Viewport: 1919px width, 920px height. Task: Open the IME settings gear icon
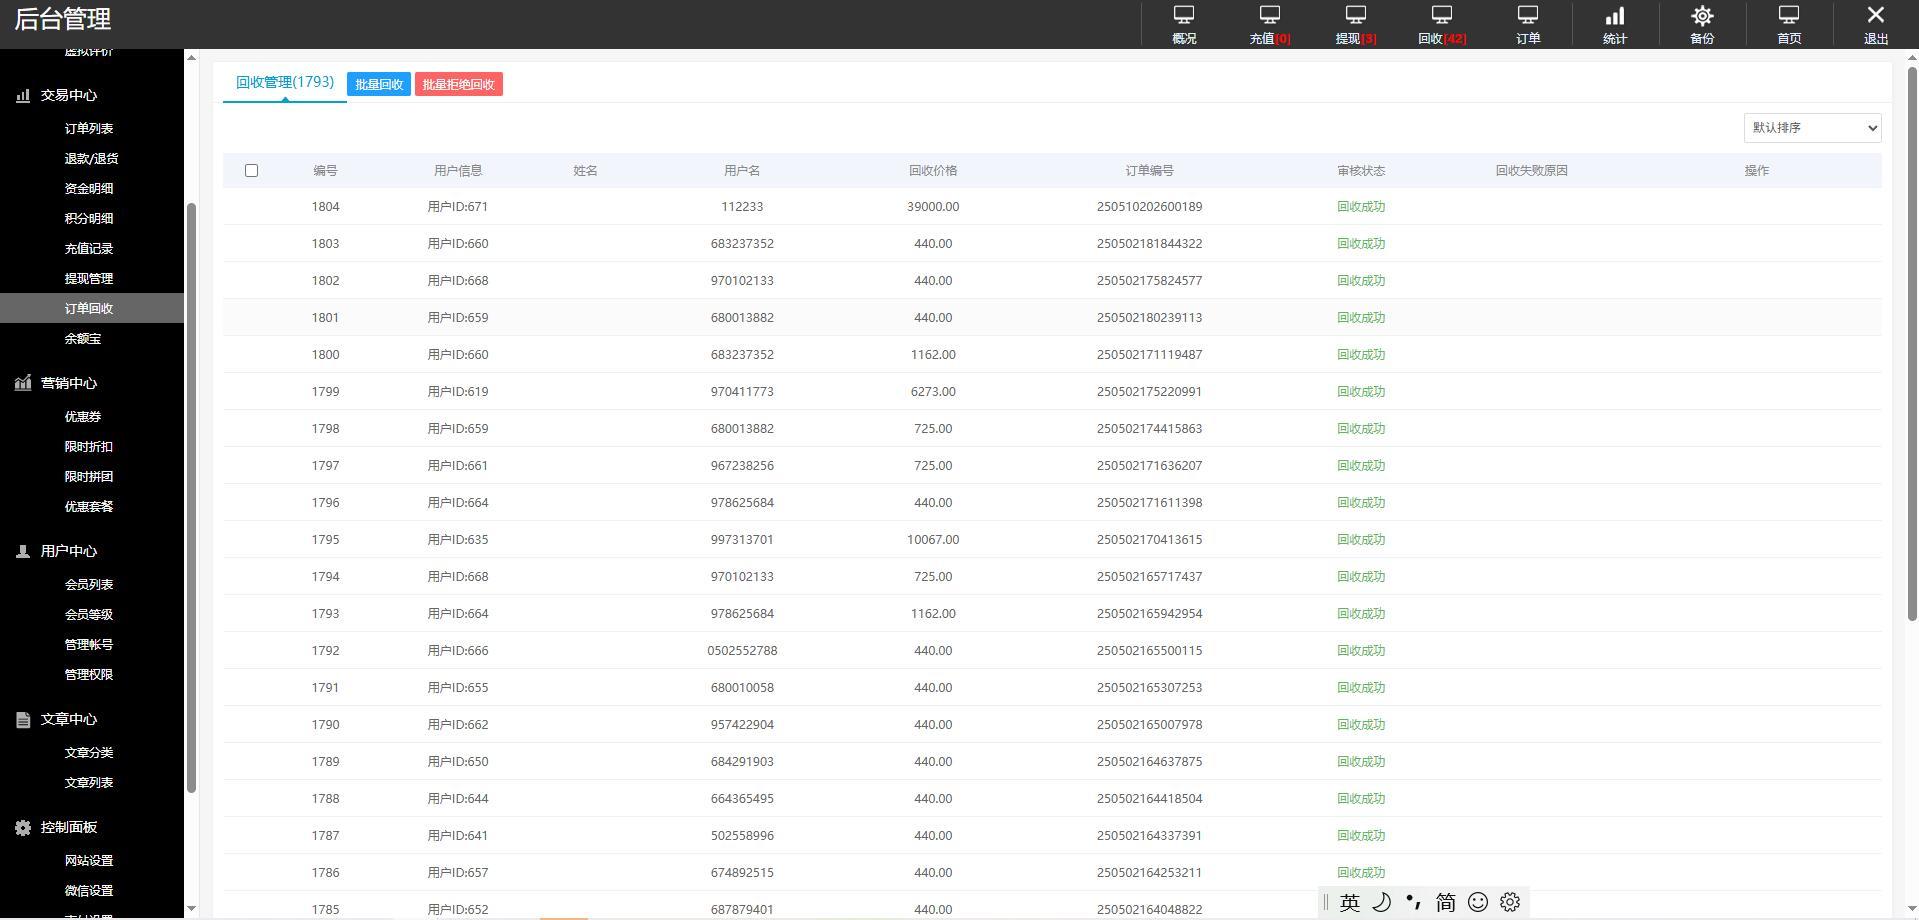tap(1510, 902)
